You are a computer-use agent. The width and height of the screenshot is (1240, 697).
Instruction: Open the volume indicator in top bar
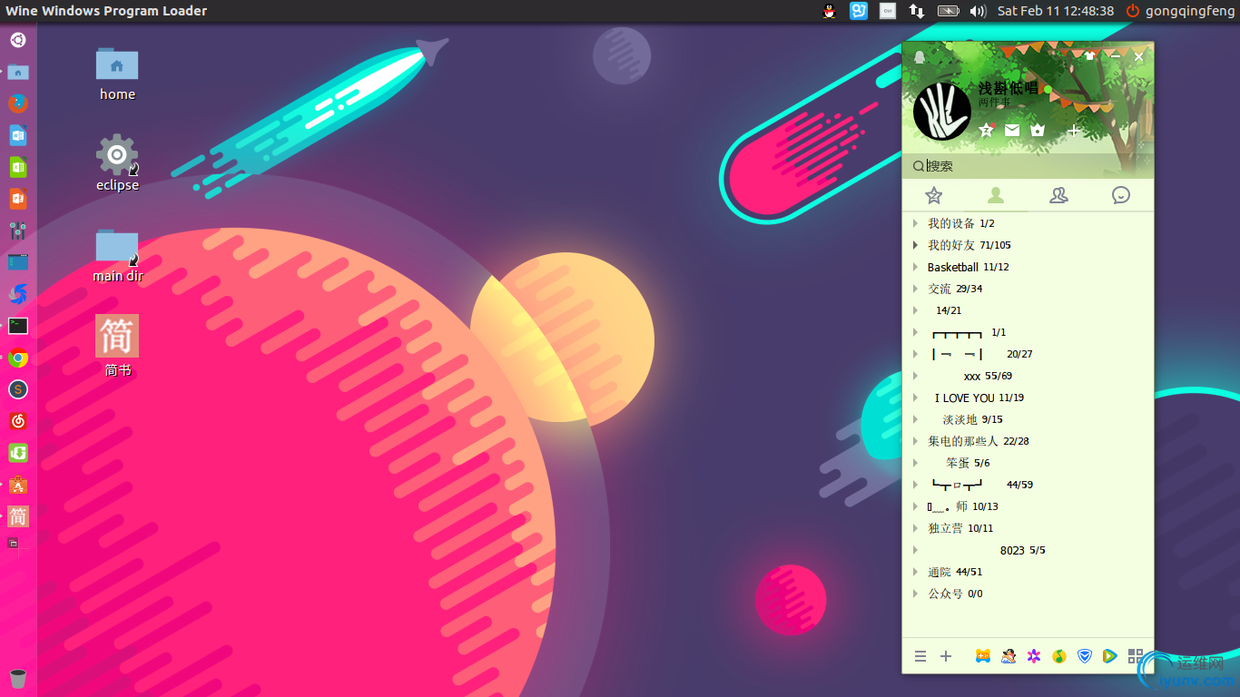[x=977, y=11]
